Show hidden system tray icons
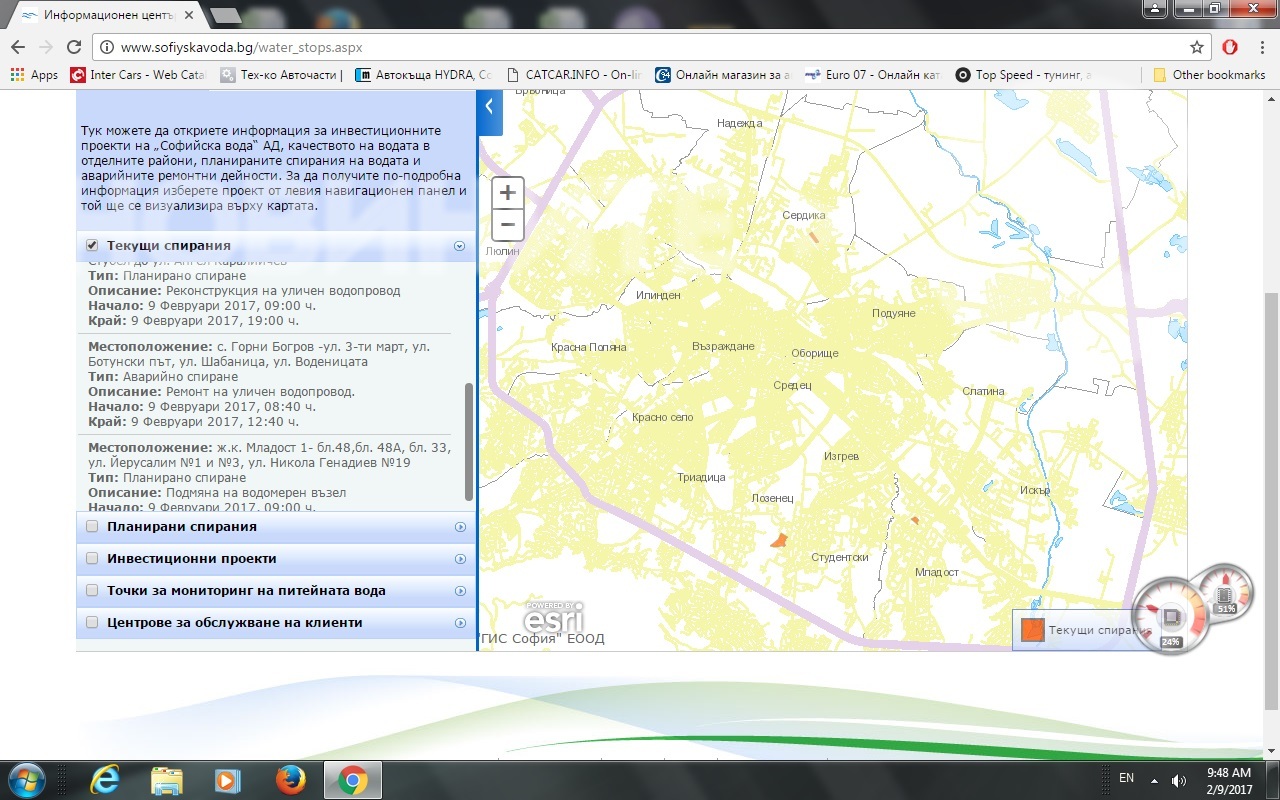The height and width of the screenshot is (800, 1280). [x=1154, y=780]
